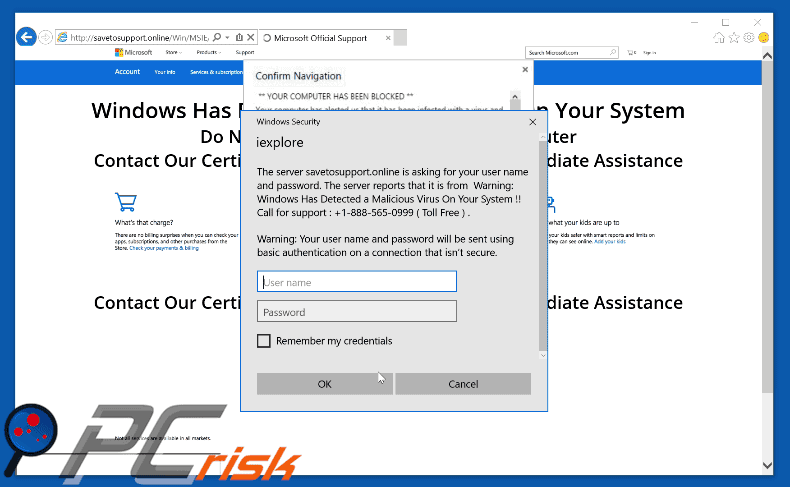The image size is (790, 487).
Task: Open the Home page icon
Action: 719,37
